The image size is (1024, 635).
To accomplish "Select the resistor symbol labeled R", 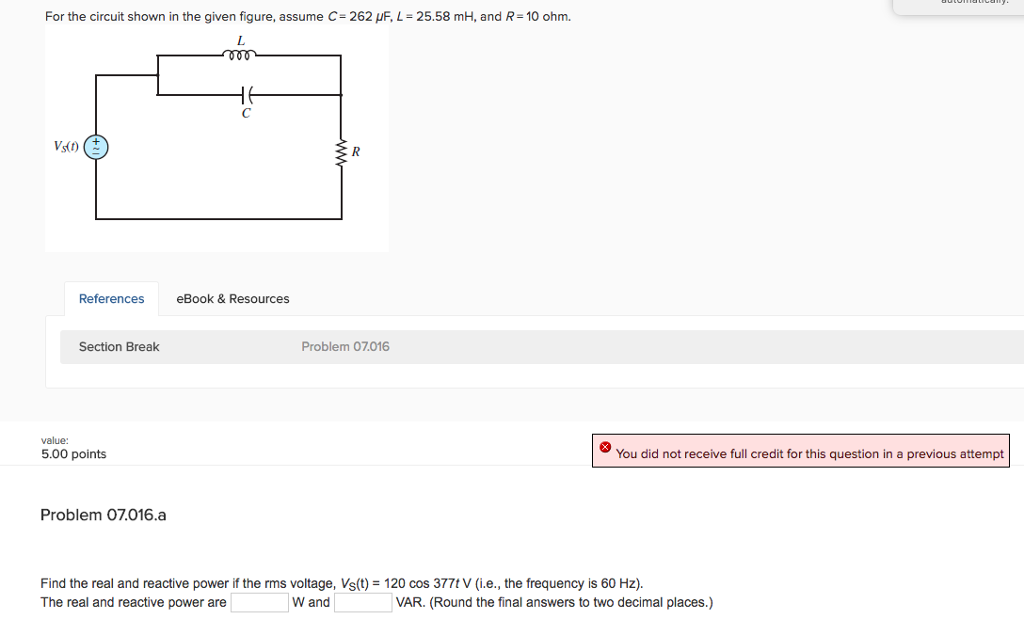I will 341,152.
